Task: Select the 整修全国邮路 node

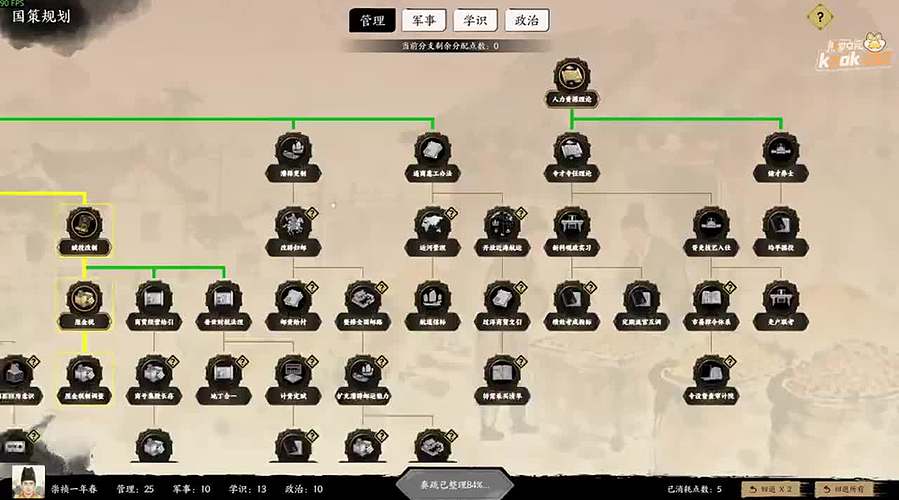Action: click(x=363, y=305)
